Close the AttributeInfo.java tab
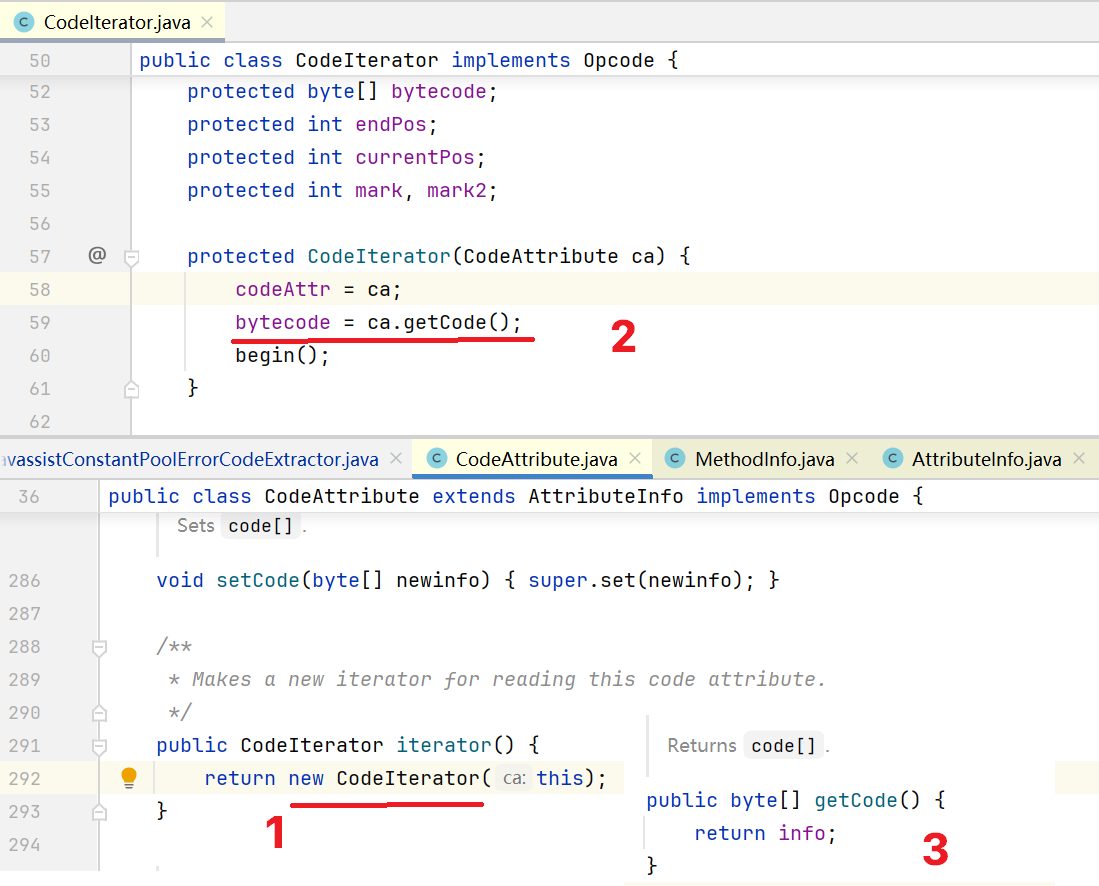The height and width of the screenshot is (886, 1099). [1079, 458]
